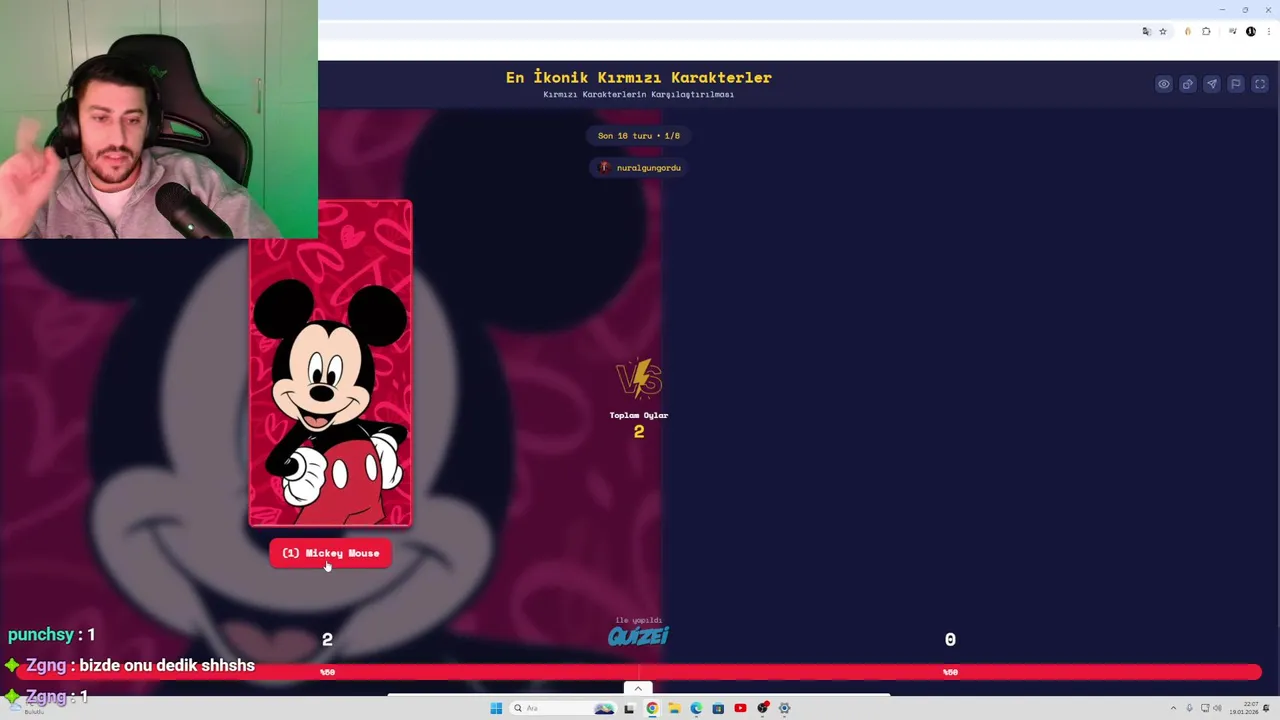This screenshot has width=1280, height=720.
Task: Minimize the Chrome window
Action: pos(1222,9)
